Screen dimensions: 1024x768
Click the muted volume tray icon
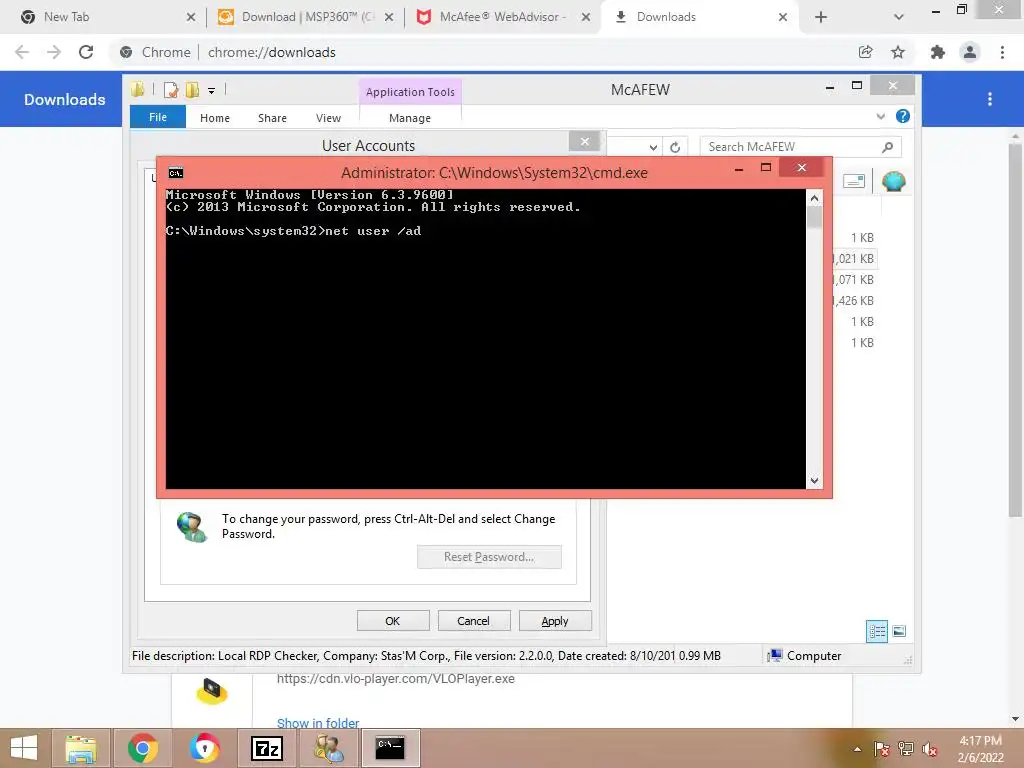(929, 749)
